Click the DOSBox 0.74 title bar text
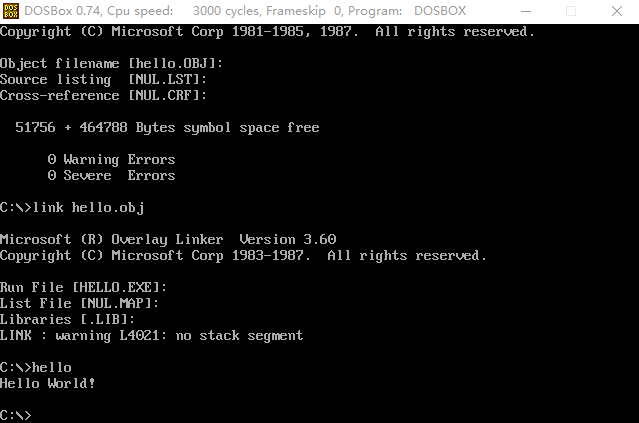This screenshot has width=639, height=423. tap(245, 11)
